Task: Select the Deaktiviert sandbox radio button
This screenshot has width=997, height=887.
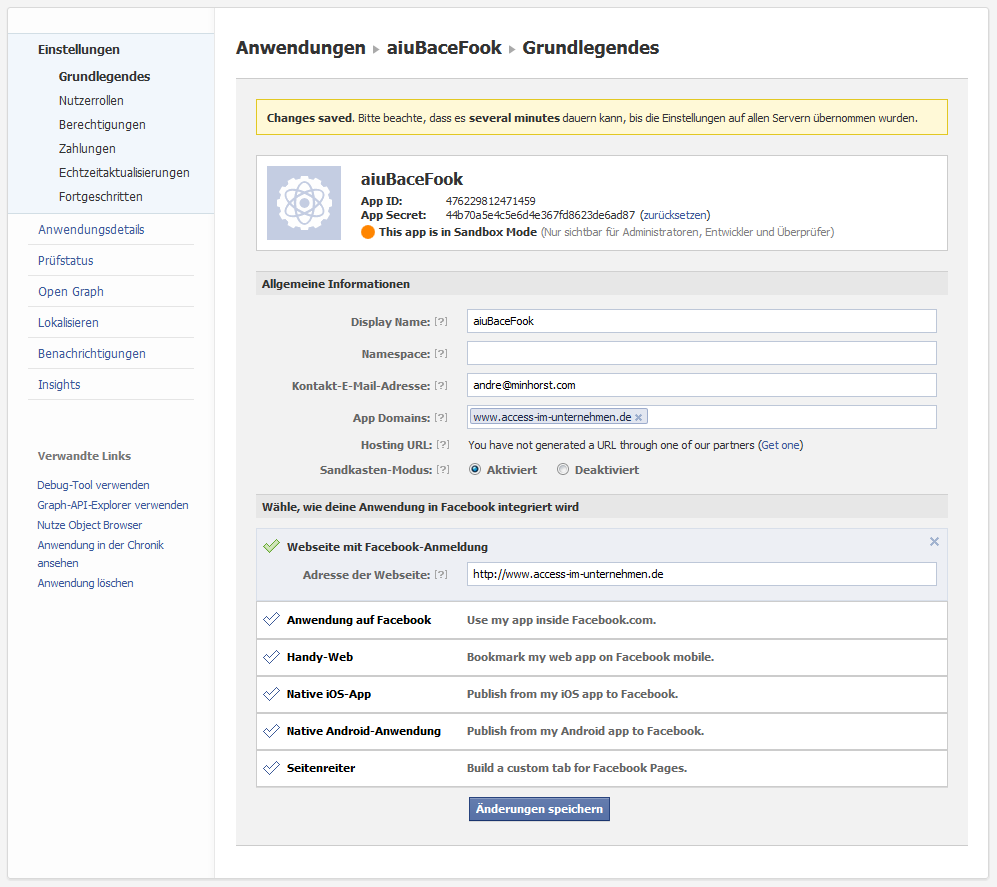Action: click(x=563, y=469)
